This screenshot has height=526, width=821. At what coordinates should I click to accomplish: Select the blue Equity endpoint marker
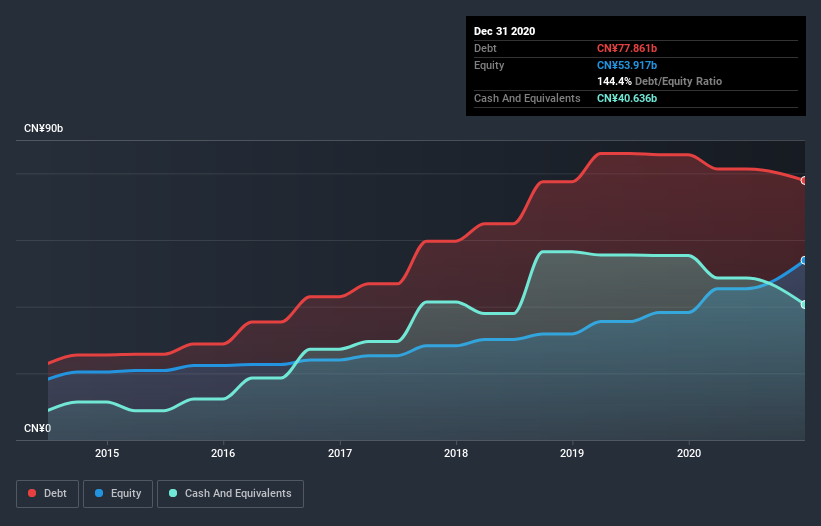tap(804, 261)
